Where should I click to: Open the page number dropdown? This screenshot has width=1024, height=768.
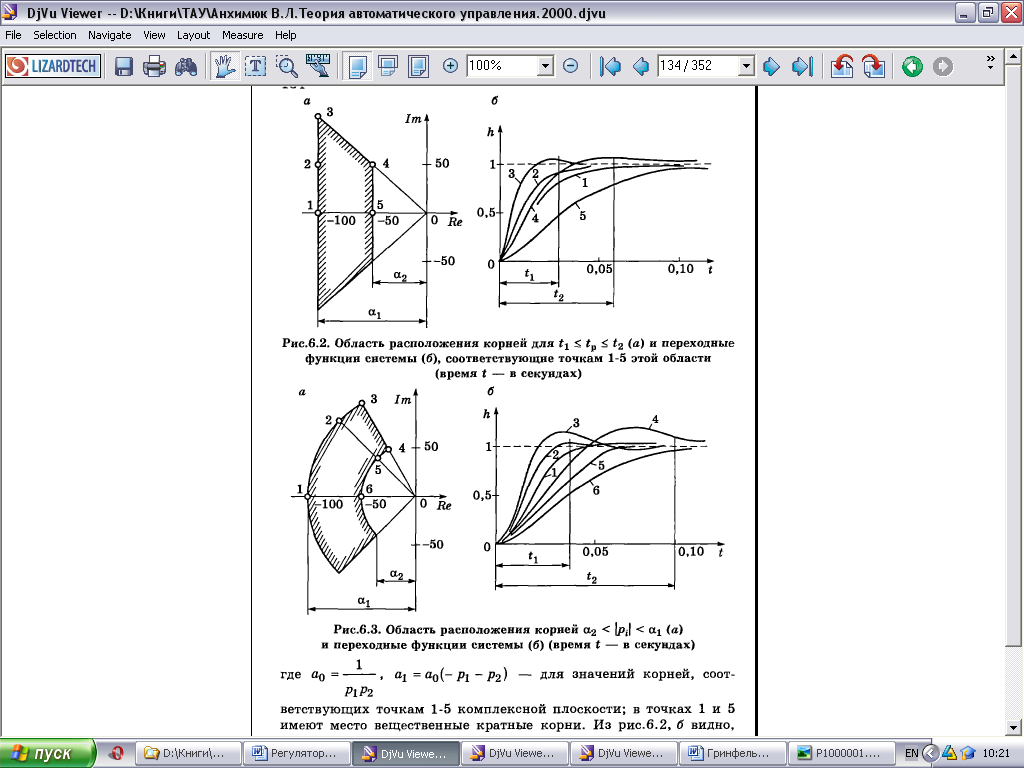click(746, 66)
